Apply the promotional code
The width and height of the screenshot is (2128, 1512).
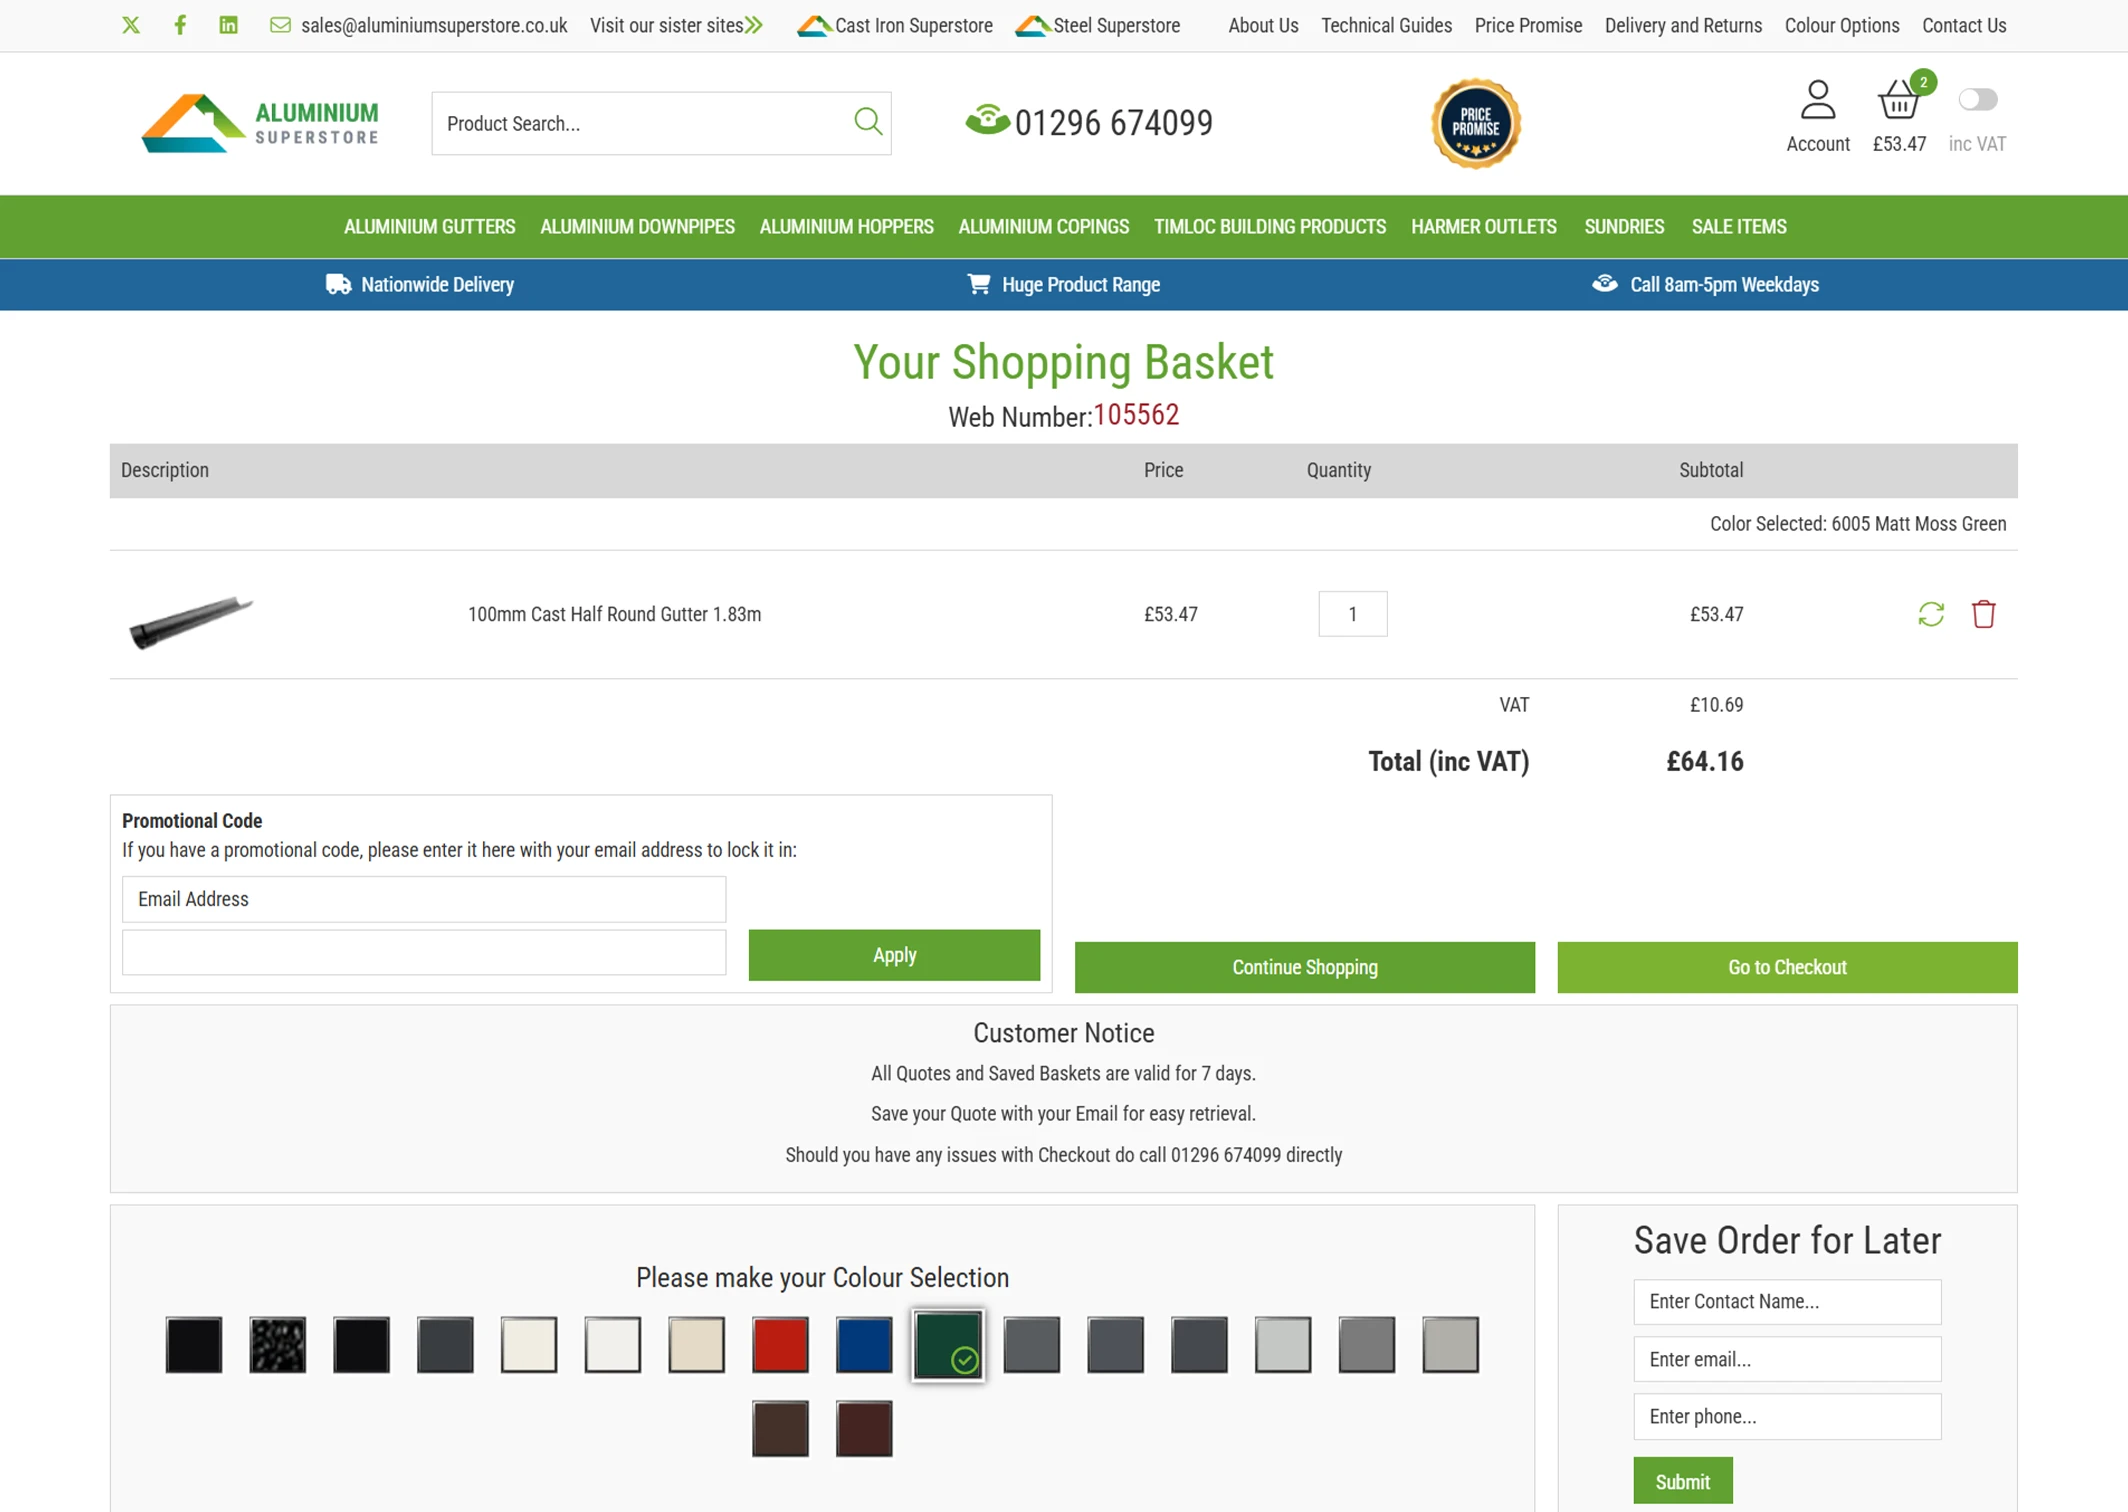(x=894, y=955)
